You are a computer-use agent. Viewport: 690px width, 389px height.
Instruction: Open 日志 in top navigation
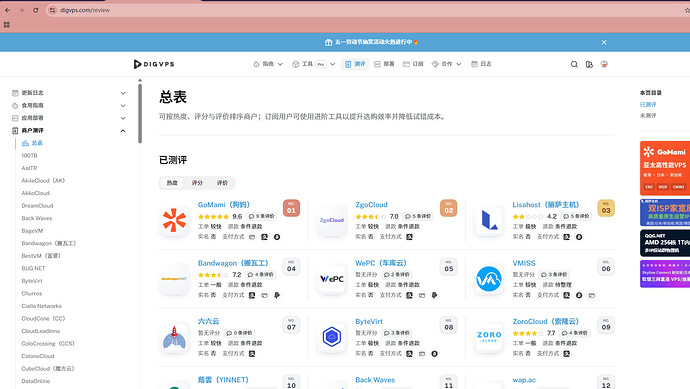pyautogui.click(x=481, y=64)
